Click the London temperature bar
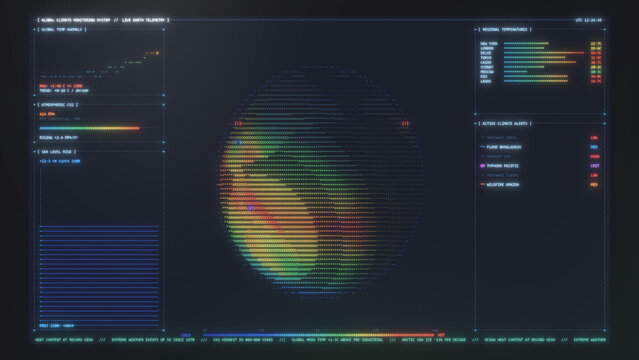Image resolution: width=639 pixels, height=360 pixels. (x=524, y=48)
